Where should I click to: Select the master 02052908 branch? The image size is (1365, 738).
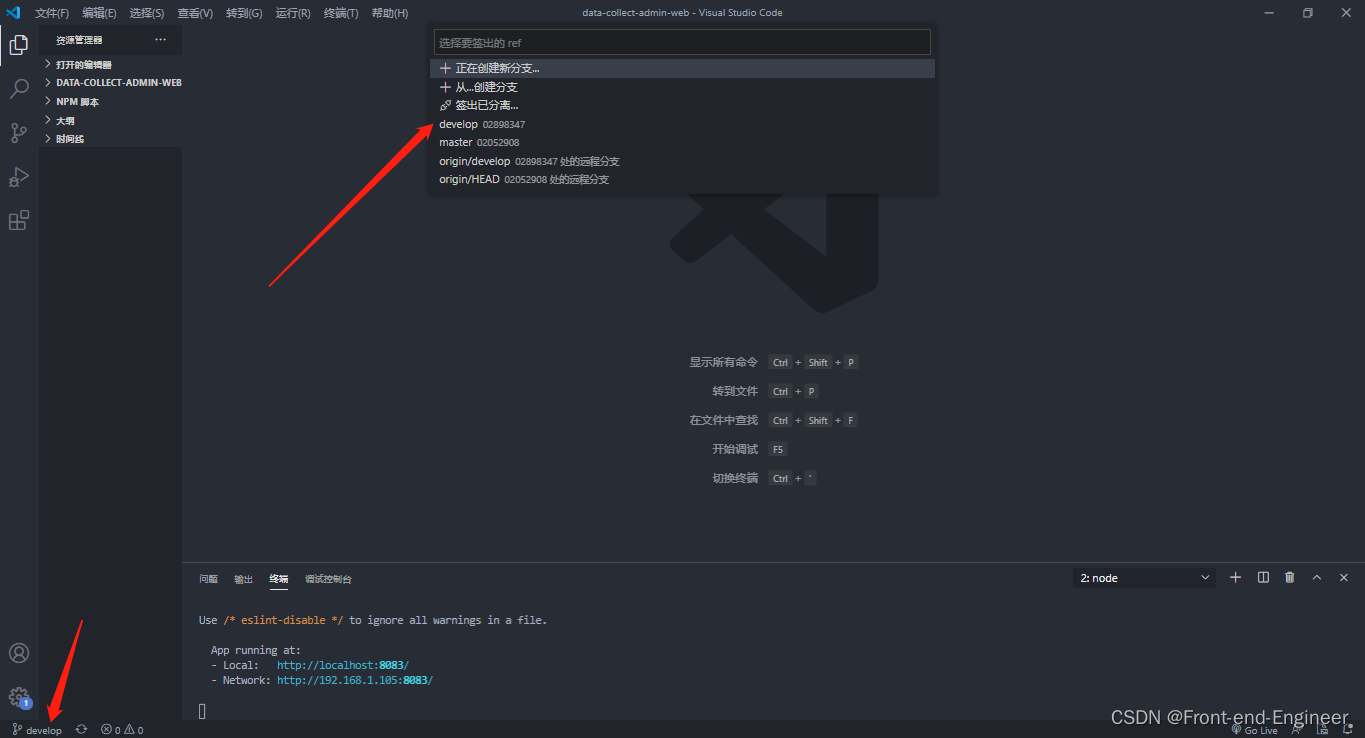(x=683, y=142)
